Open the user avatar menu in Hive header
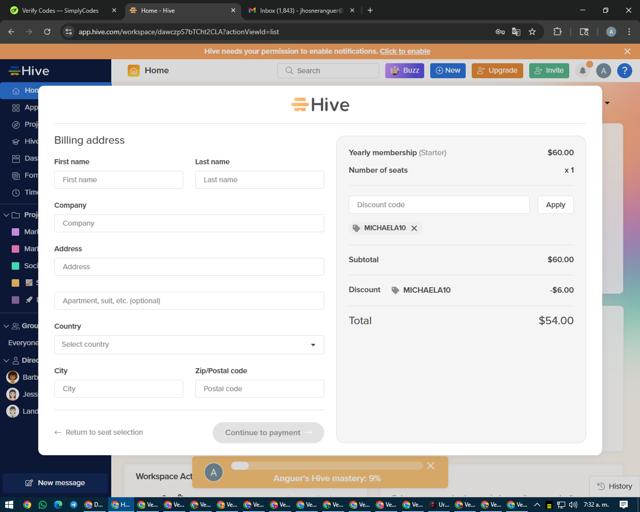 click(603, 71)
